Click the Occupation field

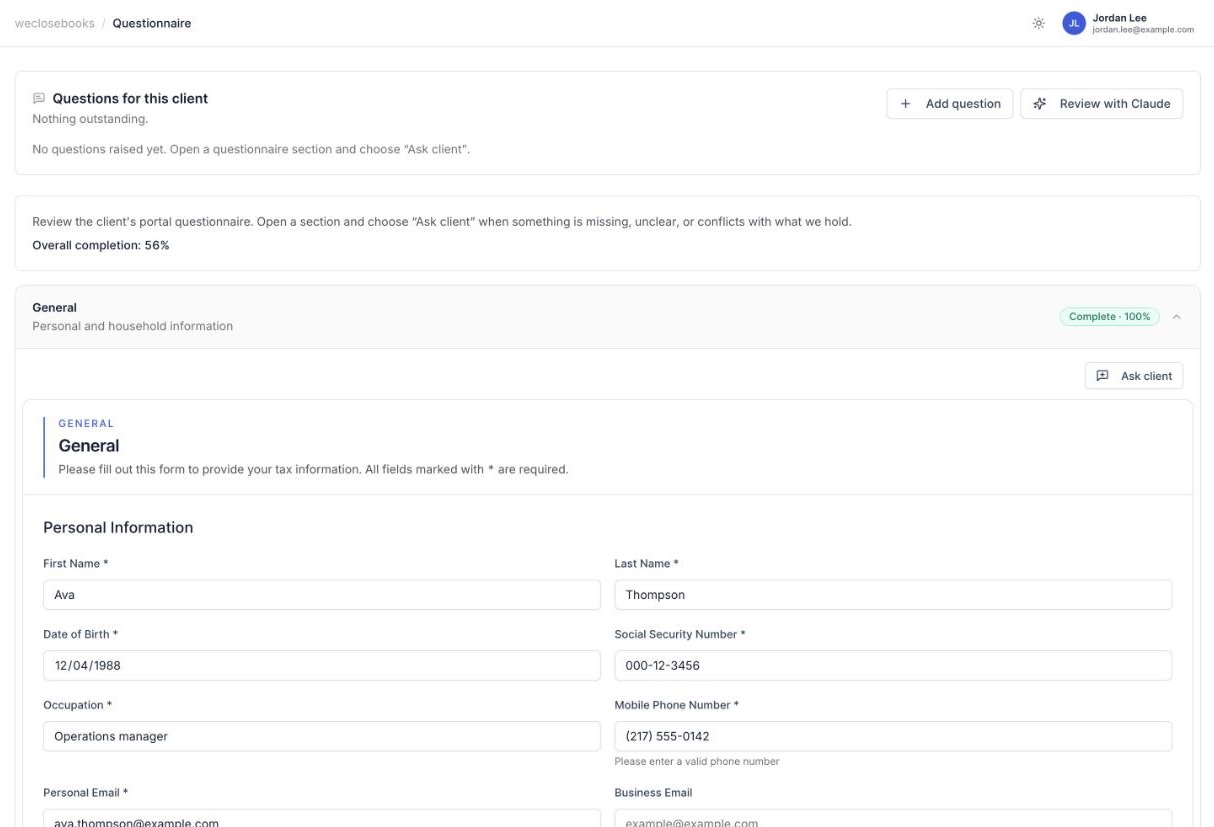(x=322, y=736)
